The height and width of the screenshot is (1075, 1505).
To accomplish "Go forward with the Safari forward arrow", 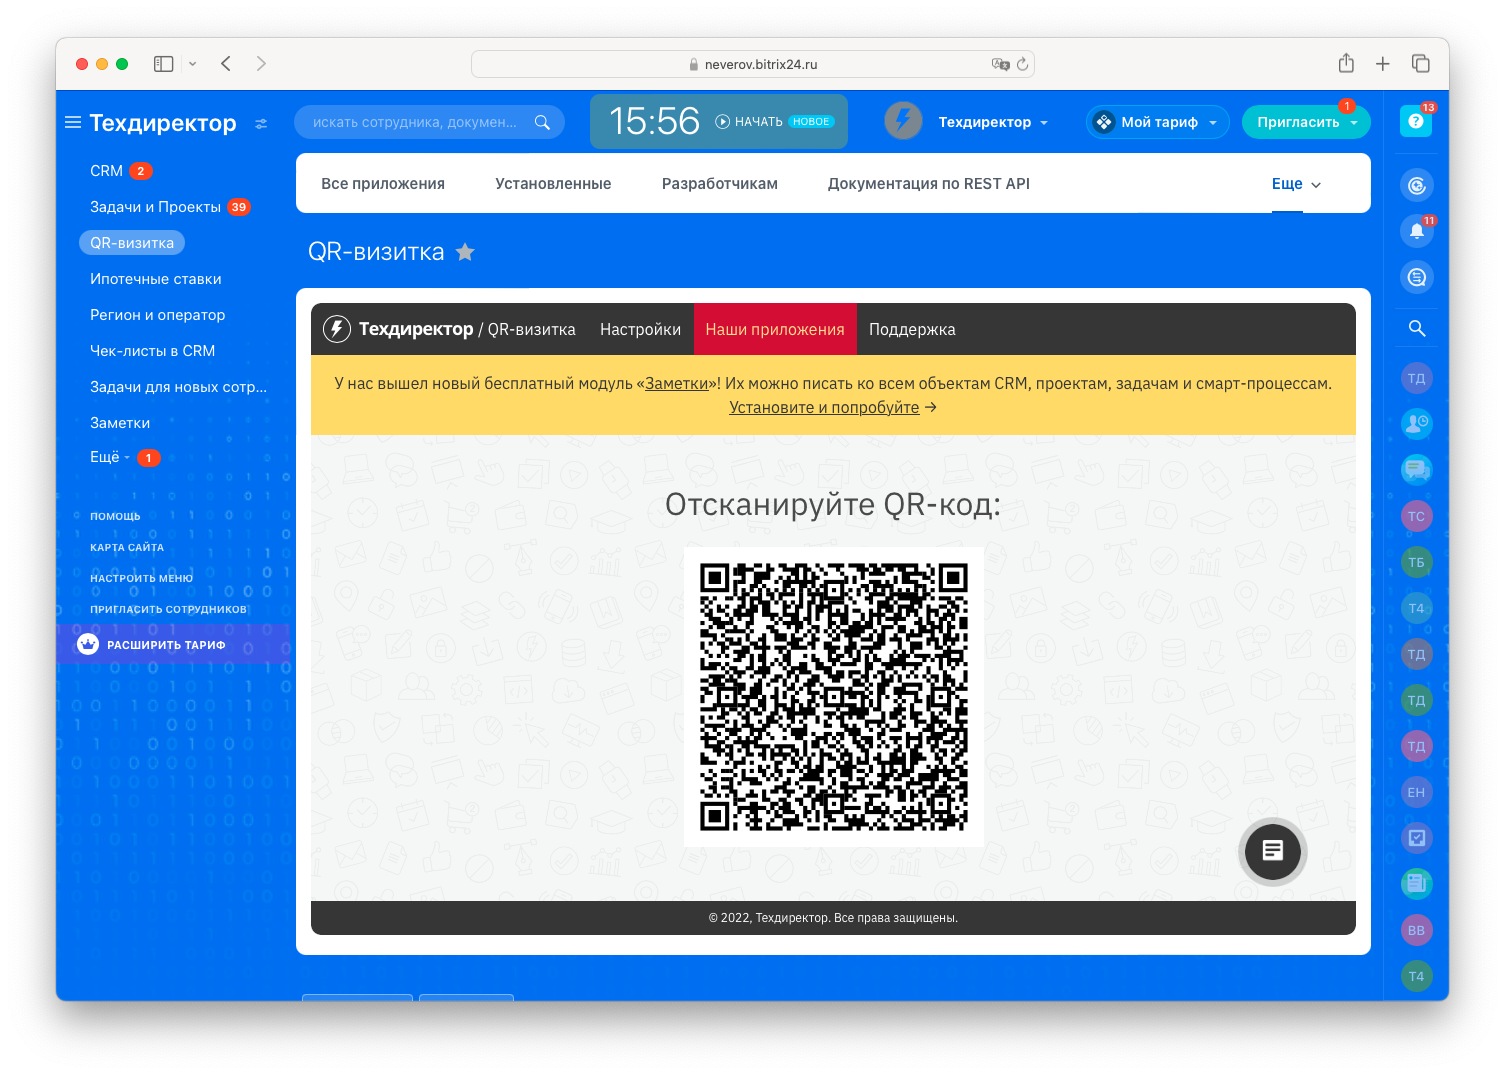I will (x=261, y=64).
